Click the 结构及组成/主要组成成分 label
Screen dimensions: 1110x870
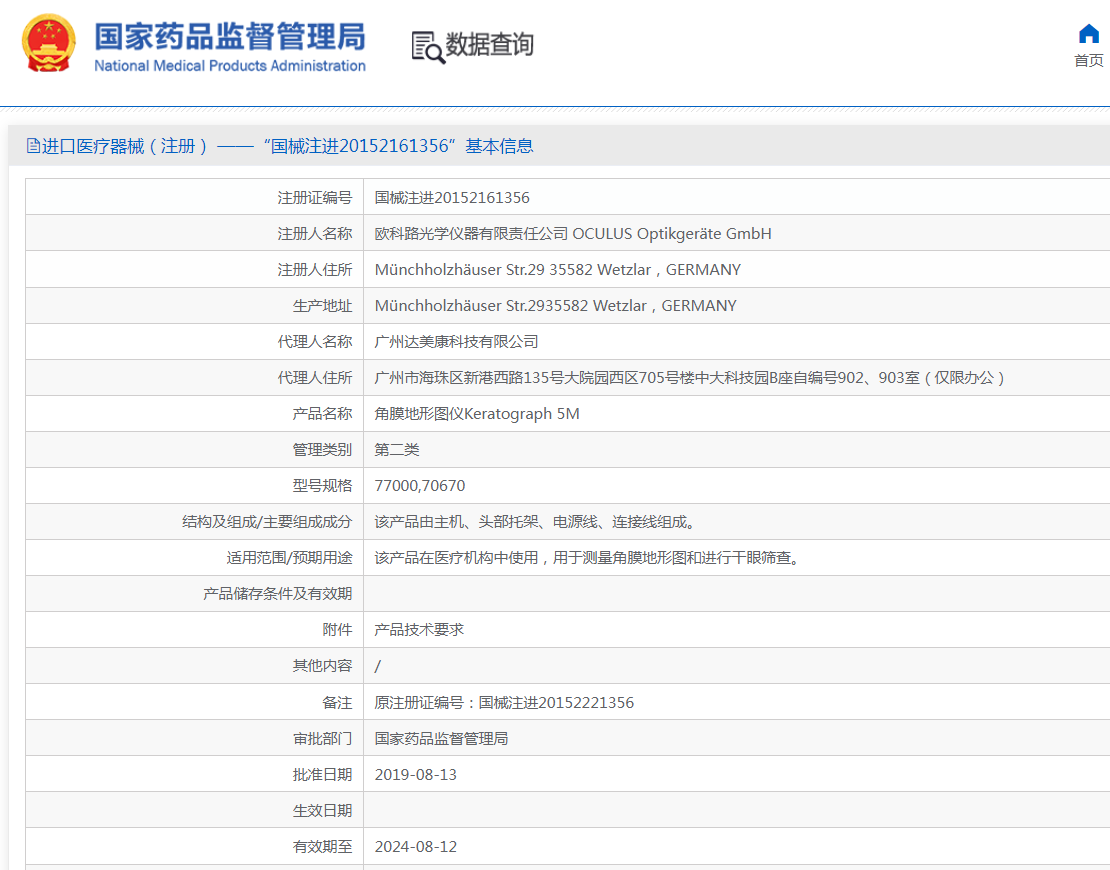(267, 522)
